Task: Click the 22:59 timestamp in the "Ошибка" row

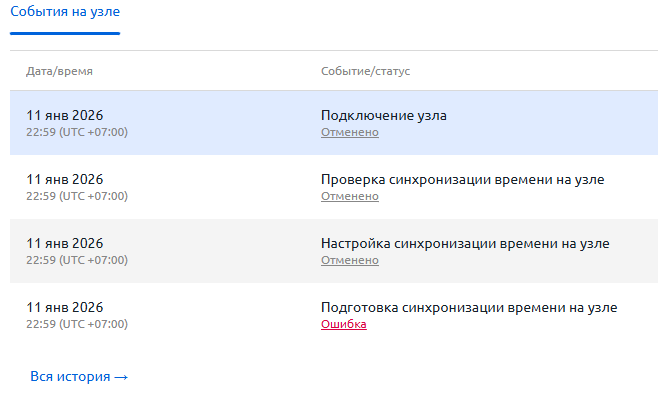Action: [77, 324]
